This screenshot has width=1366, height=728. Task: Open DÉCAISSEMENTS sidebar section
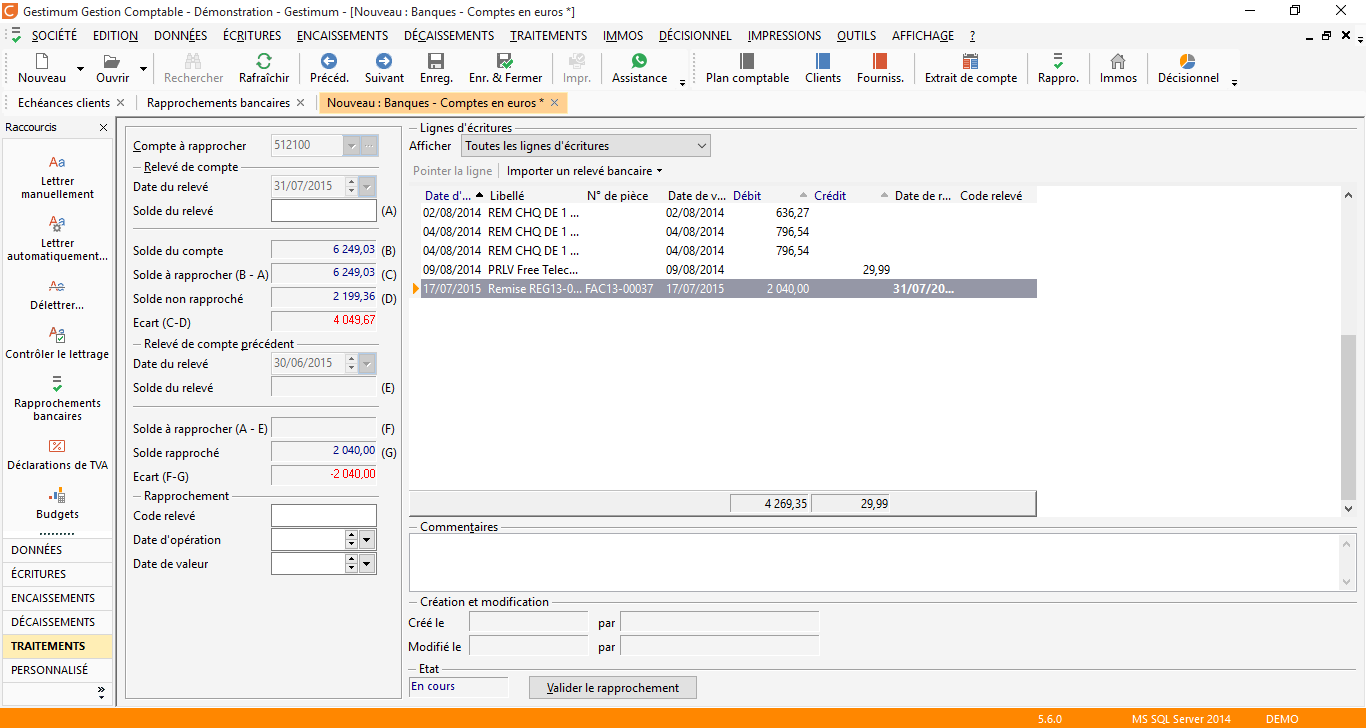(57, 622)
